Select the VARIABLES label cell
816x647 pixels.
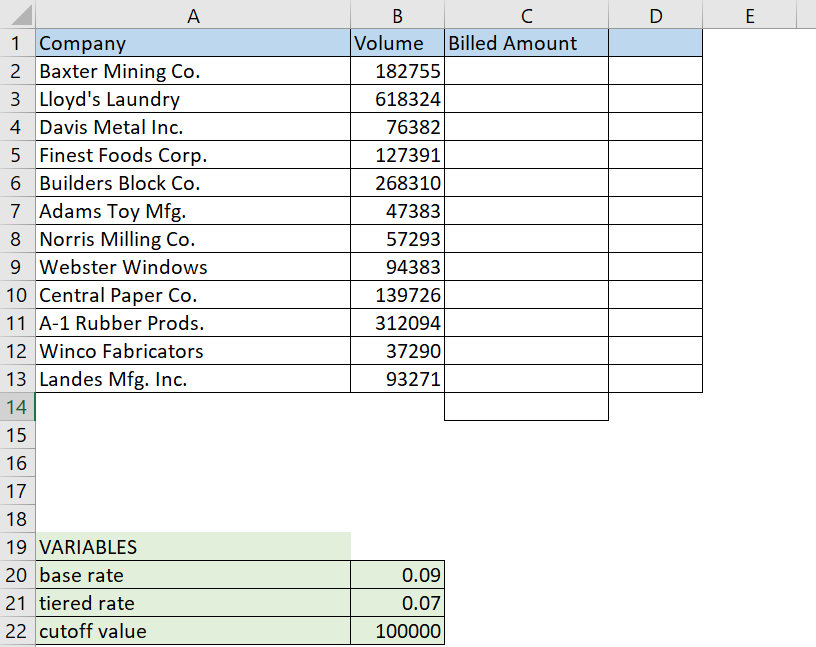pos(193,547)
